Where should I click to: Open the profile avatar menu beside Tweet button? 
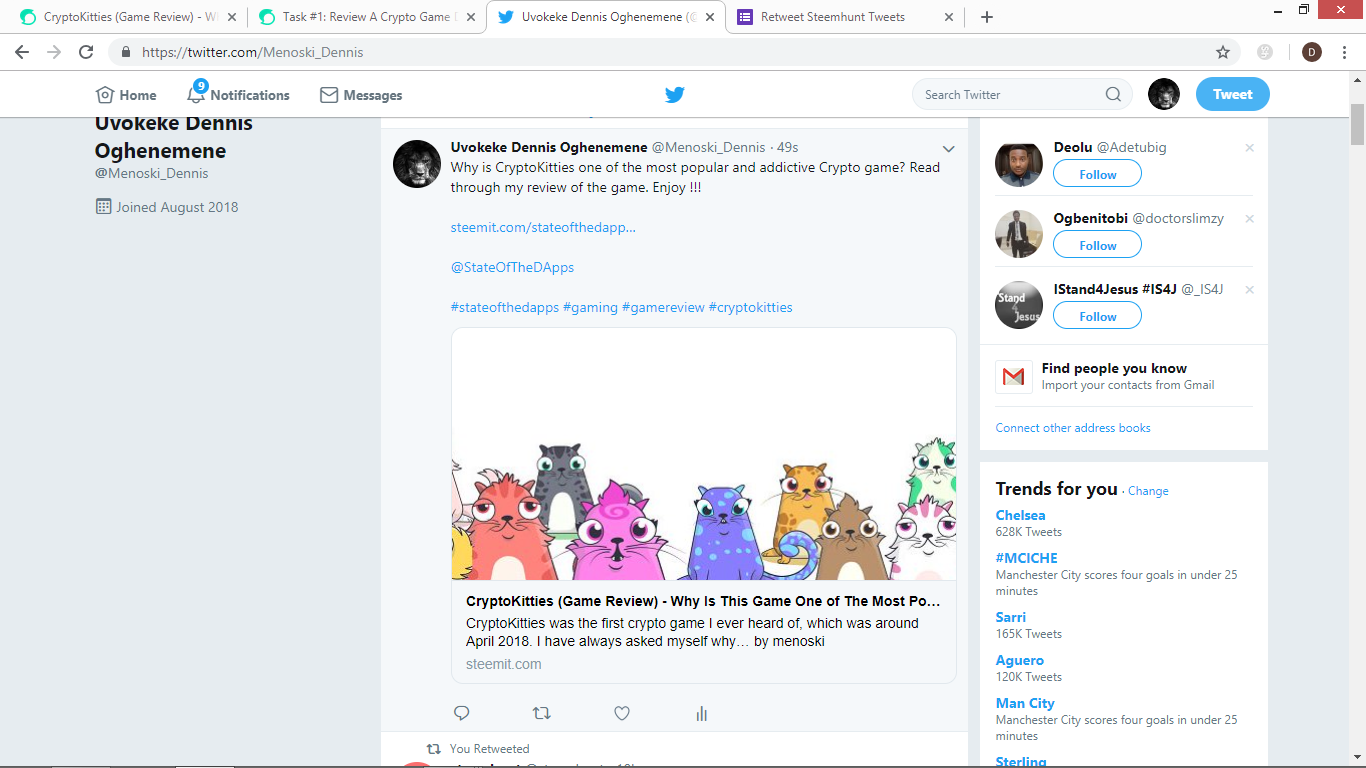(1164, 94)
